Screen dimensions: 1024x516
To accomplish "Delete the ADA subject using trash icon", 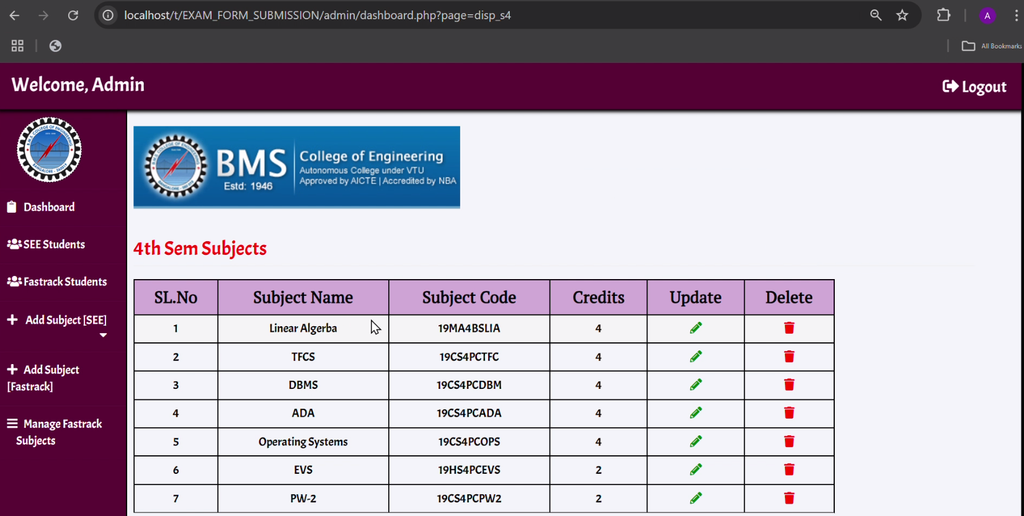I will 789,413.
